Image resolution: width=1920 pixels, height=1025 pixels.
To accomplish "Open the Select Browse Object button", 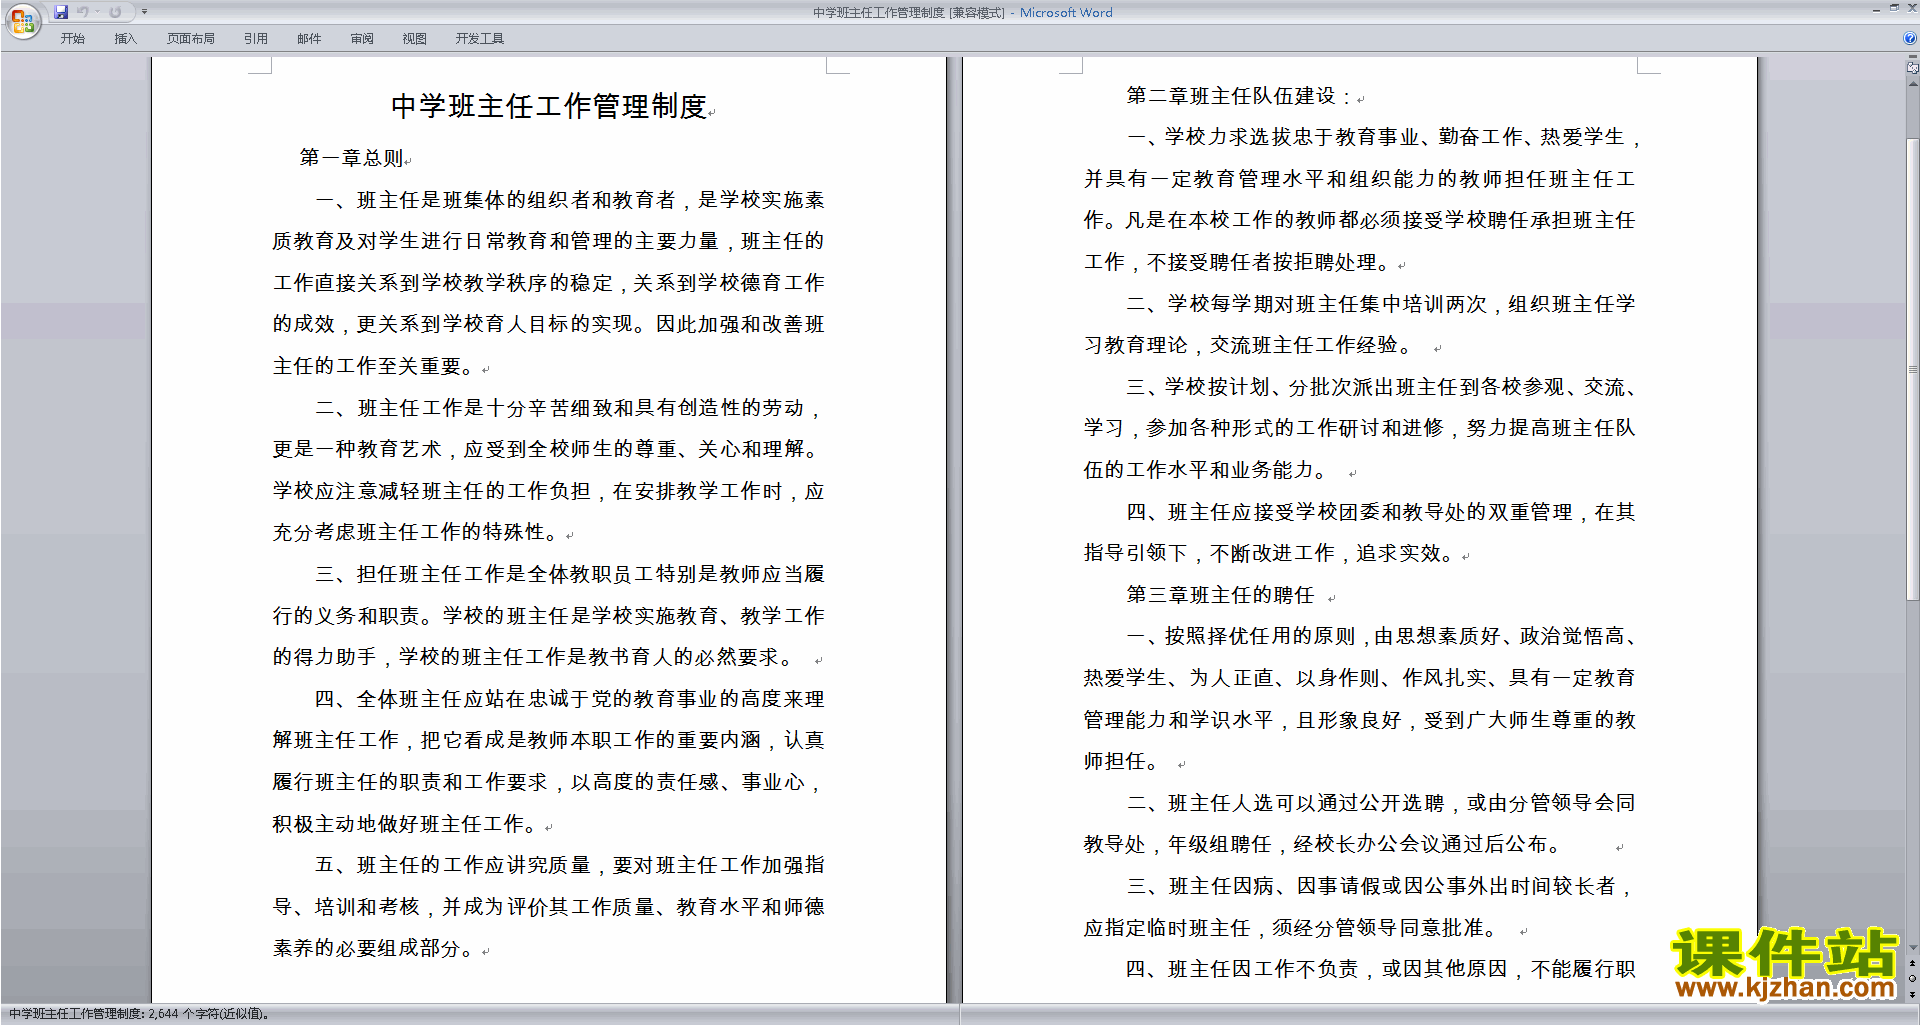I will tap(1912, 979).
